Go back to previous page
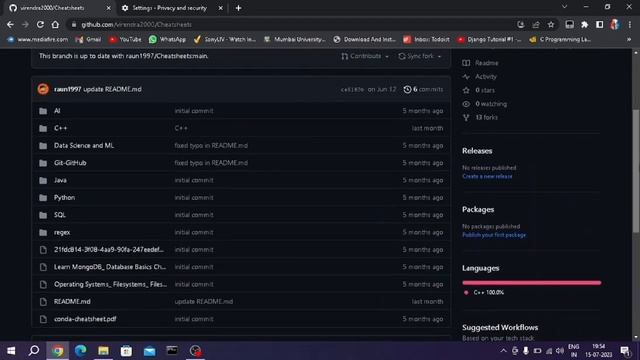 pos(10,24)
